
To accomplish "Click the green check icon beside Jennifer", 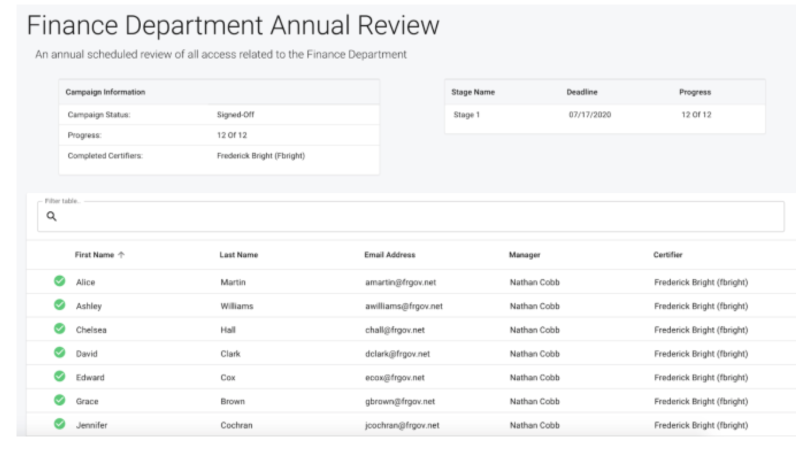I will click(59, 424).
